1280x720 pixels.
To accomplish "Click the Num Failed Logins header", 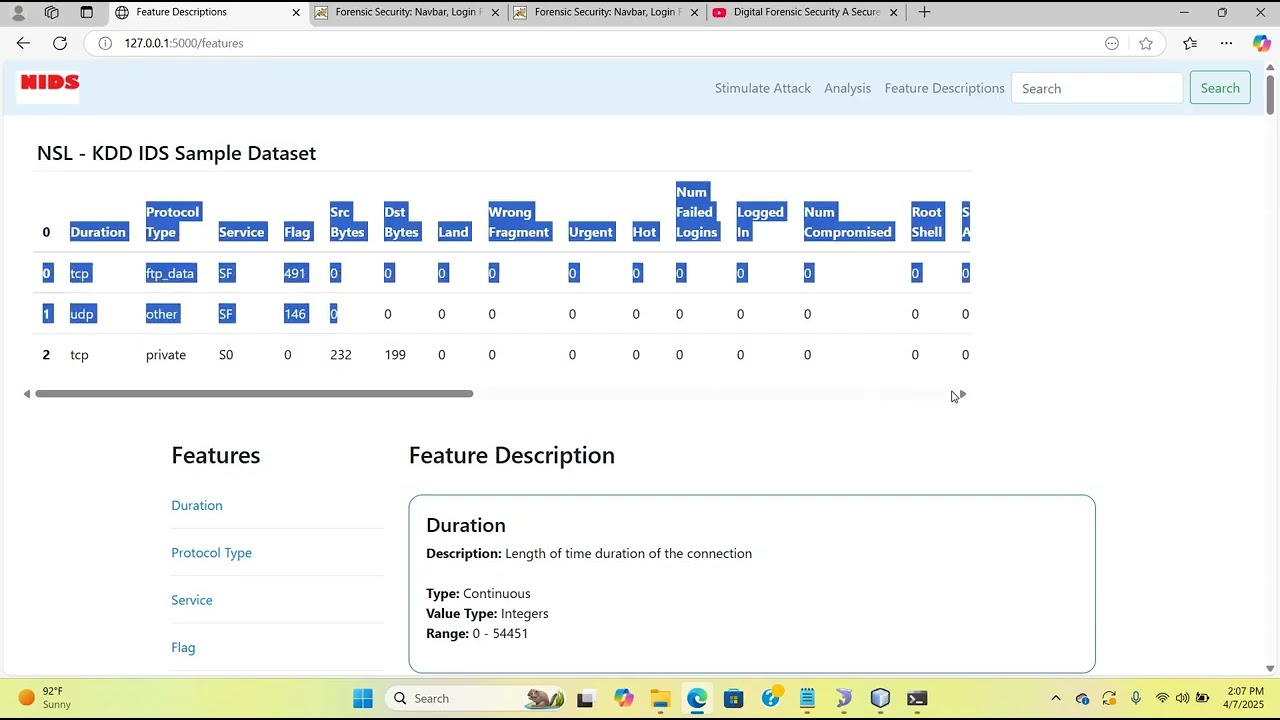I will click(x=696, y=212).
